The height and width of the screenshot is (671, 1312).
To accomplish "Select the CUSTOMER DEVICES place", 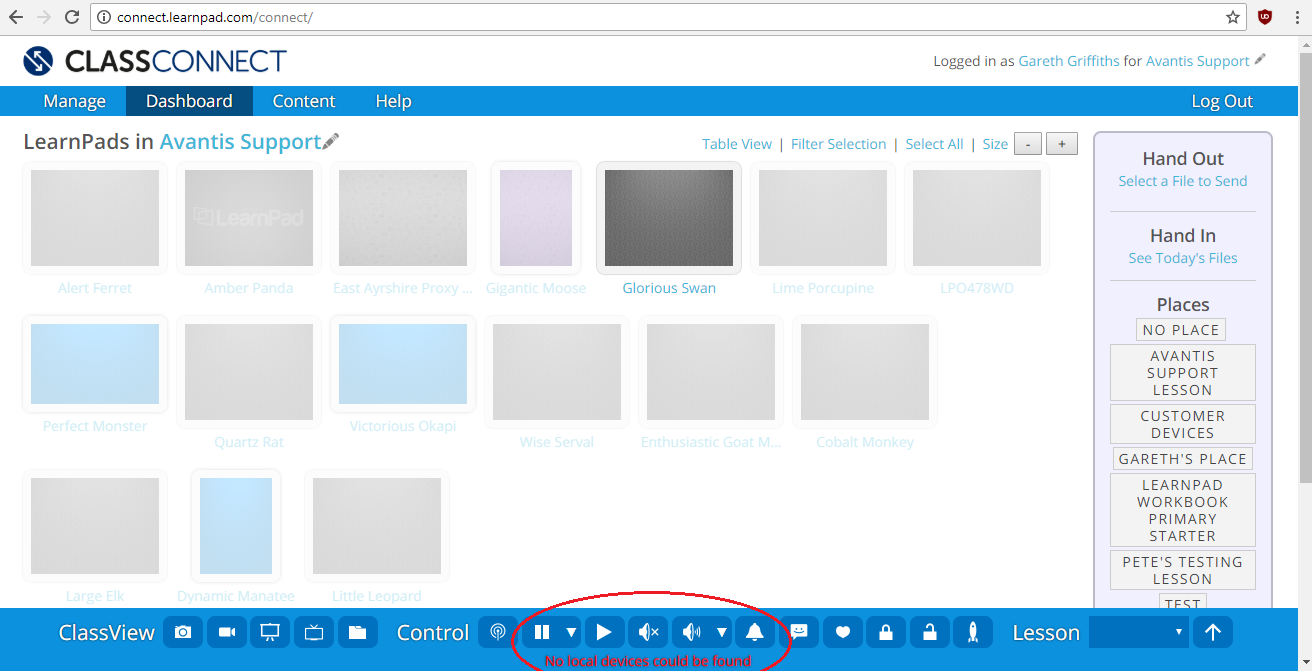I will pyautogui.click(x=1183, y=424).
